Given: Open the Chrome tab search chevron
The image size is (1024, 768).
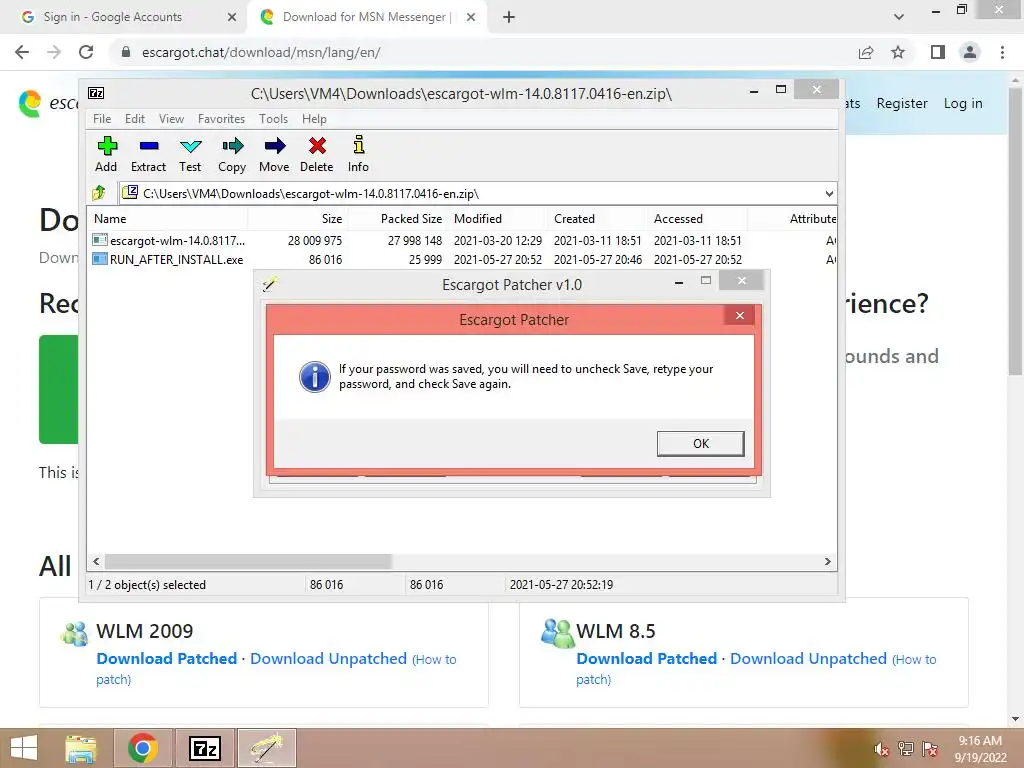Looking at the screenshot, I should pos(899,17).
